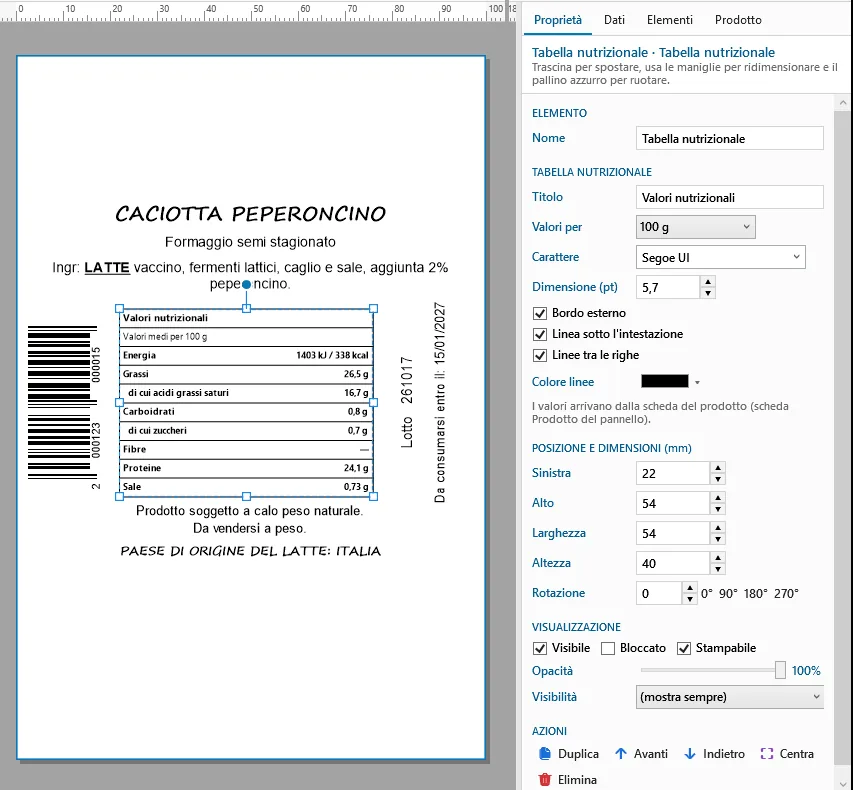Viewport: 853px width, 790px height.
Task: Click the Titolo input field
Action: coord(730,197)
